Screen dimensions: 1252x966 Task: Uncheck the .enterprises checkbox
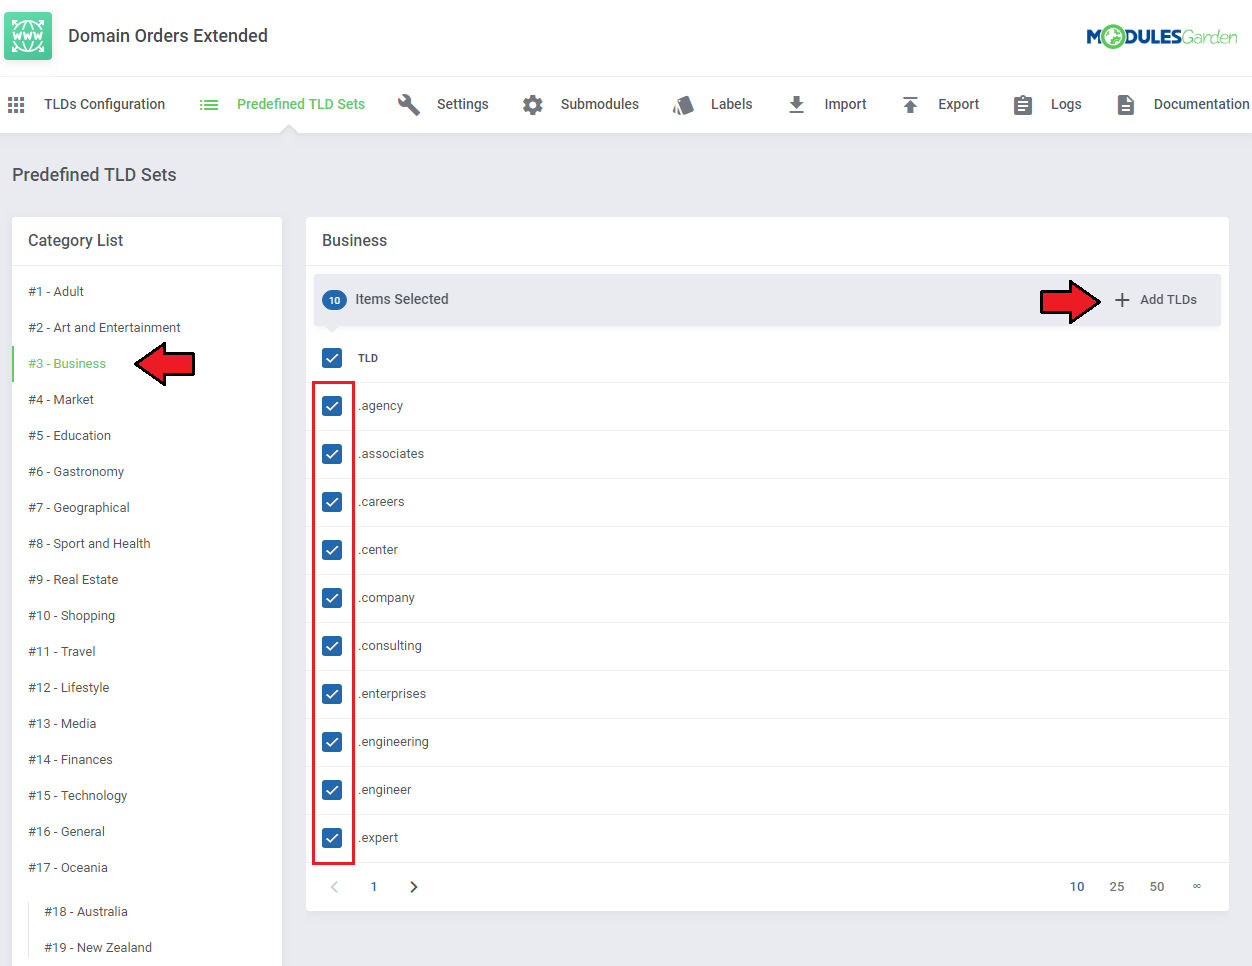click(x=332, y=694)
